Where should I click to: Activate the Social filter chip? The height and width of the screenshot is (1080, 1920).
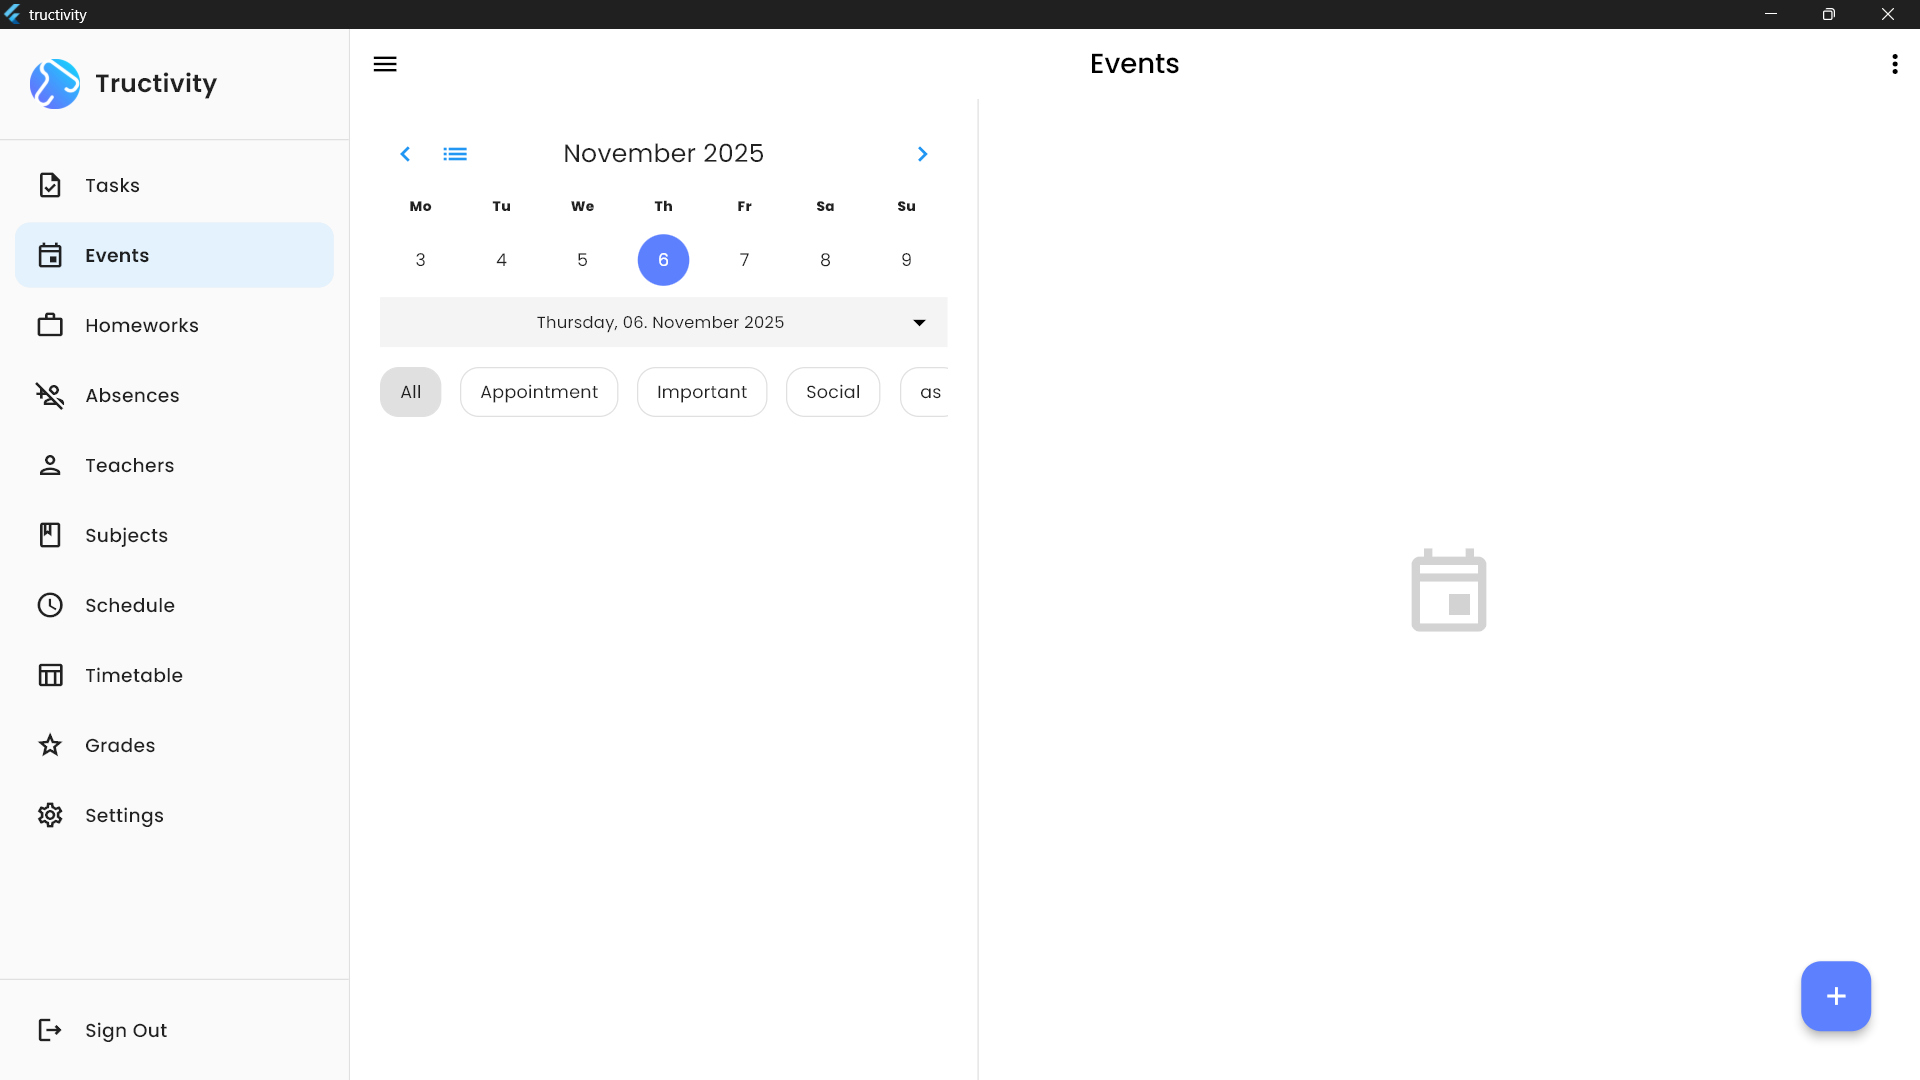point(832,392)
